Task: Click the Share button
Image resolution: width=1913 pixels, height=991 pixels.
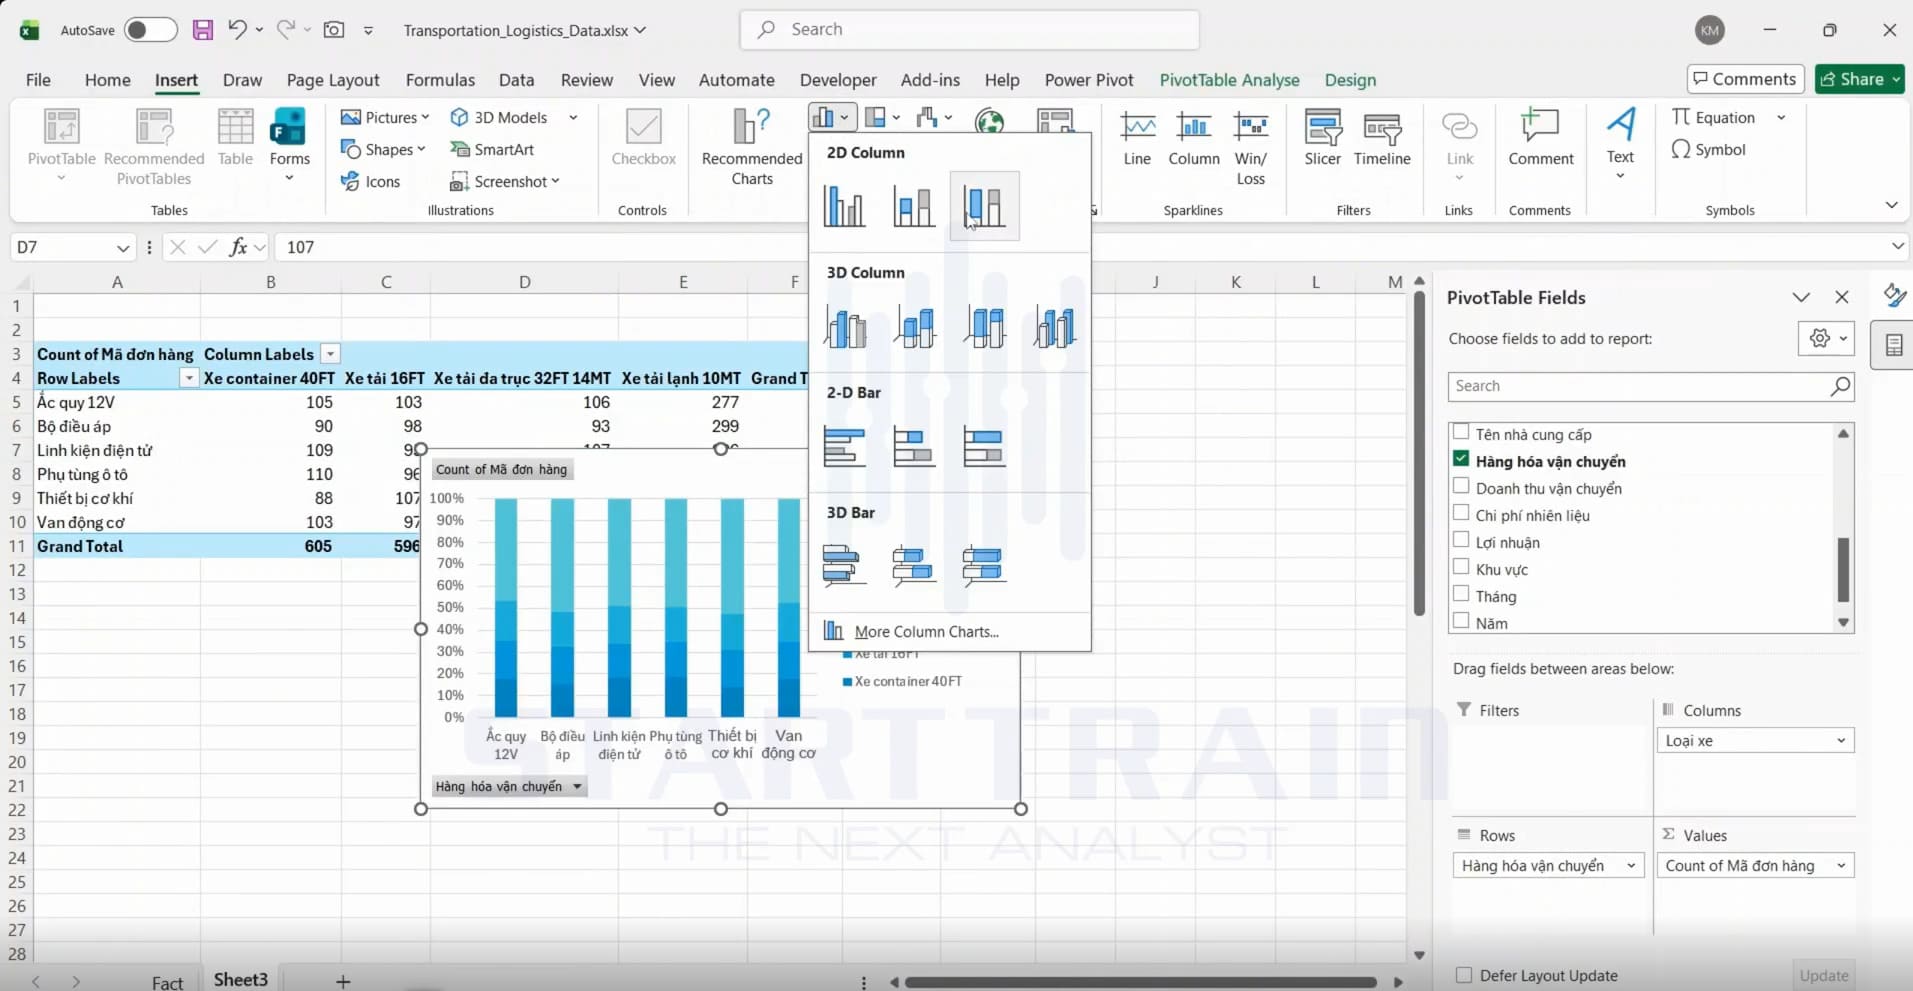Action: (x=1860, y=79)
